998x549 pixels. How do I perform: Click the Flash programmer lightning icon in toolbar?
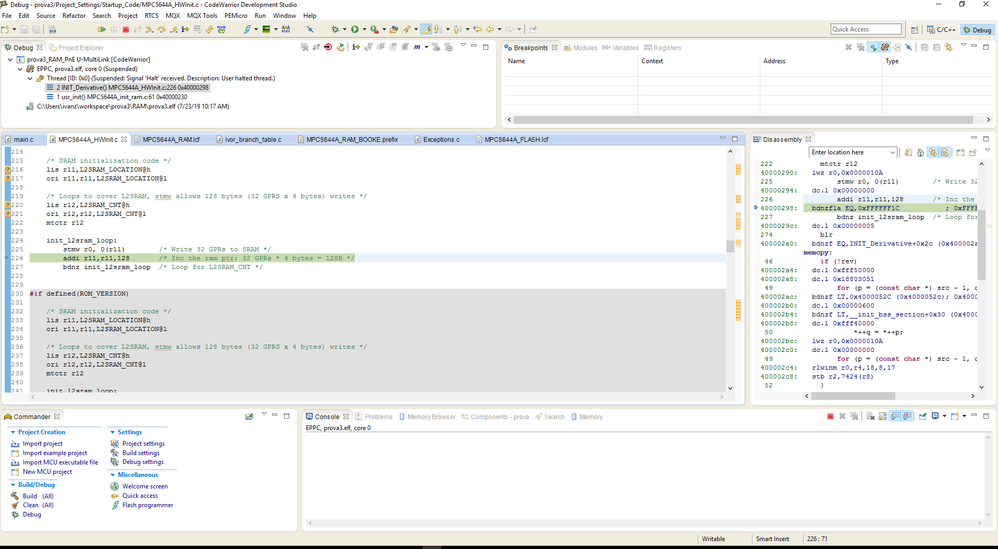coord(247,29)
